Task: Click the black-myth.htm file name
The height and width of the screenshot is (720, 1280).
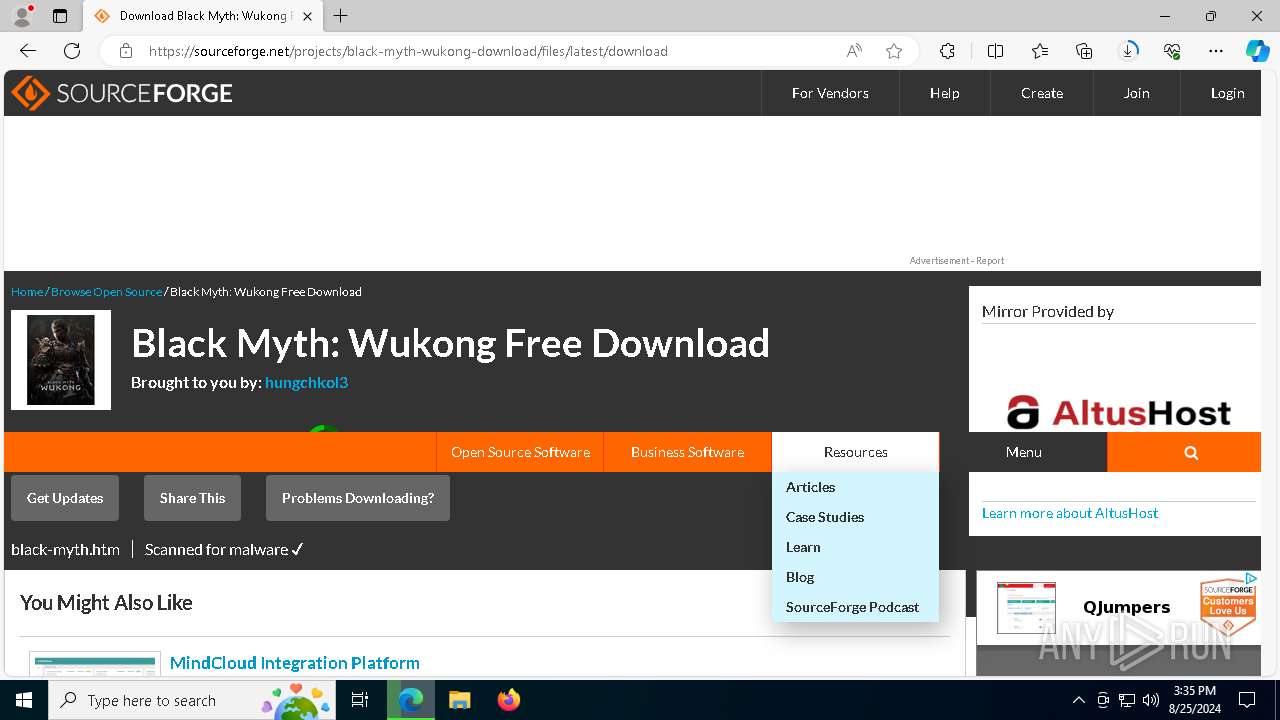Action: 65,550
